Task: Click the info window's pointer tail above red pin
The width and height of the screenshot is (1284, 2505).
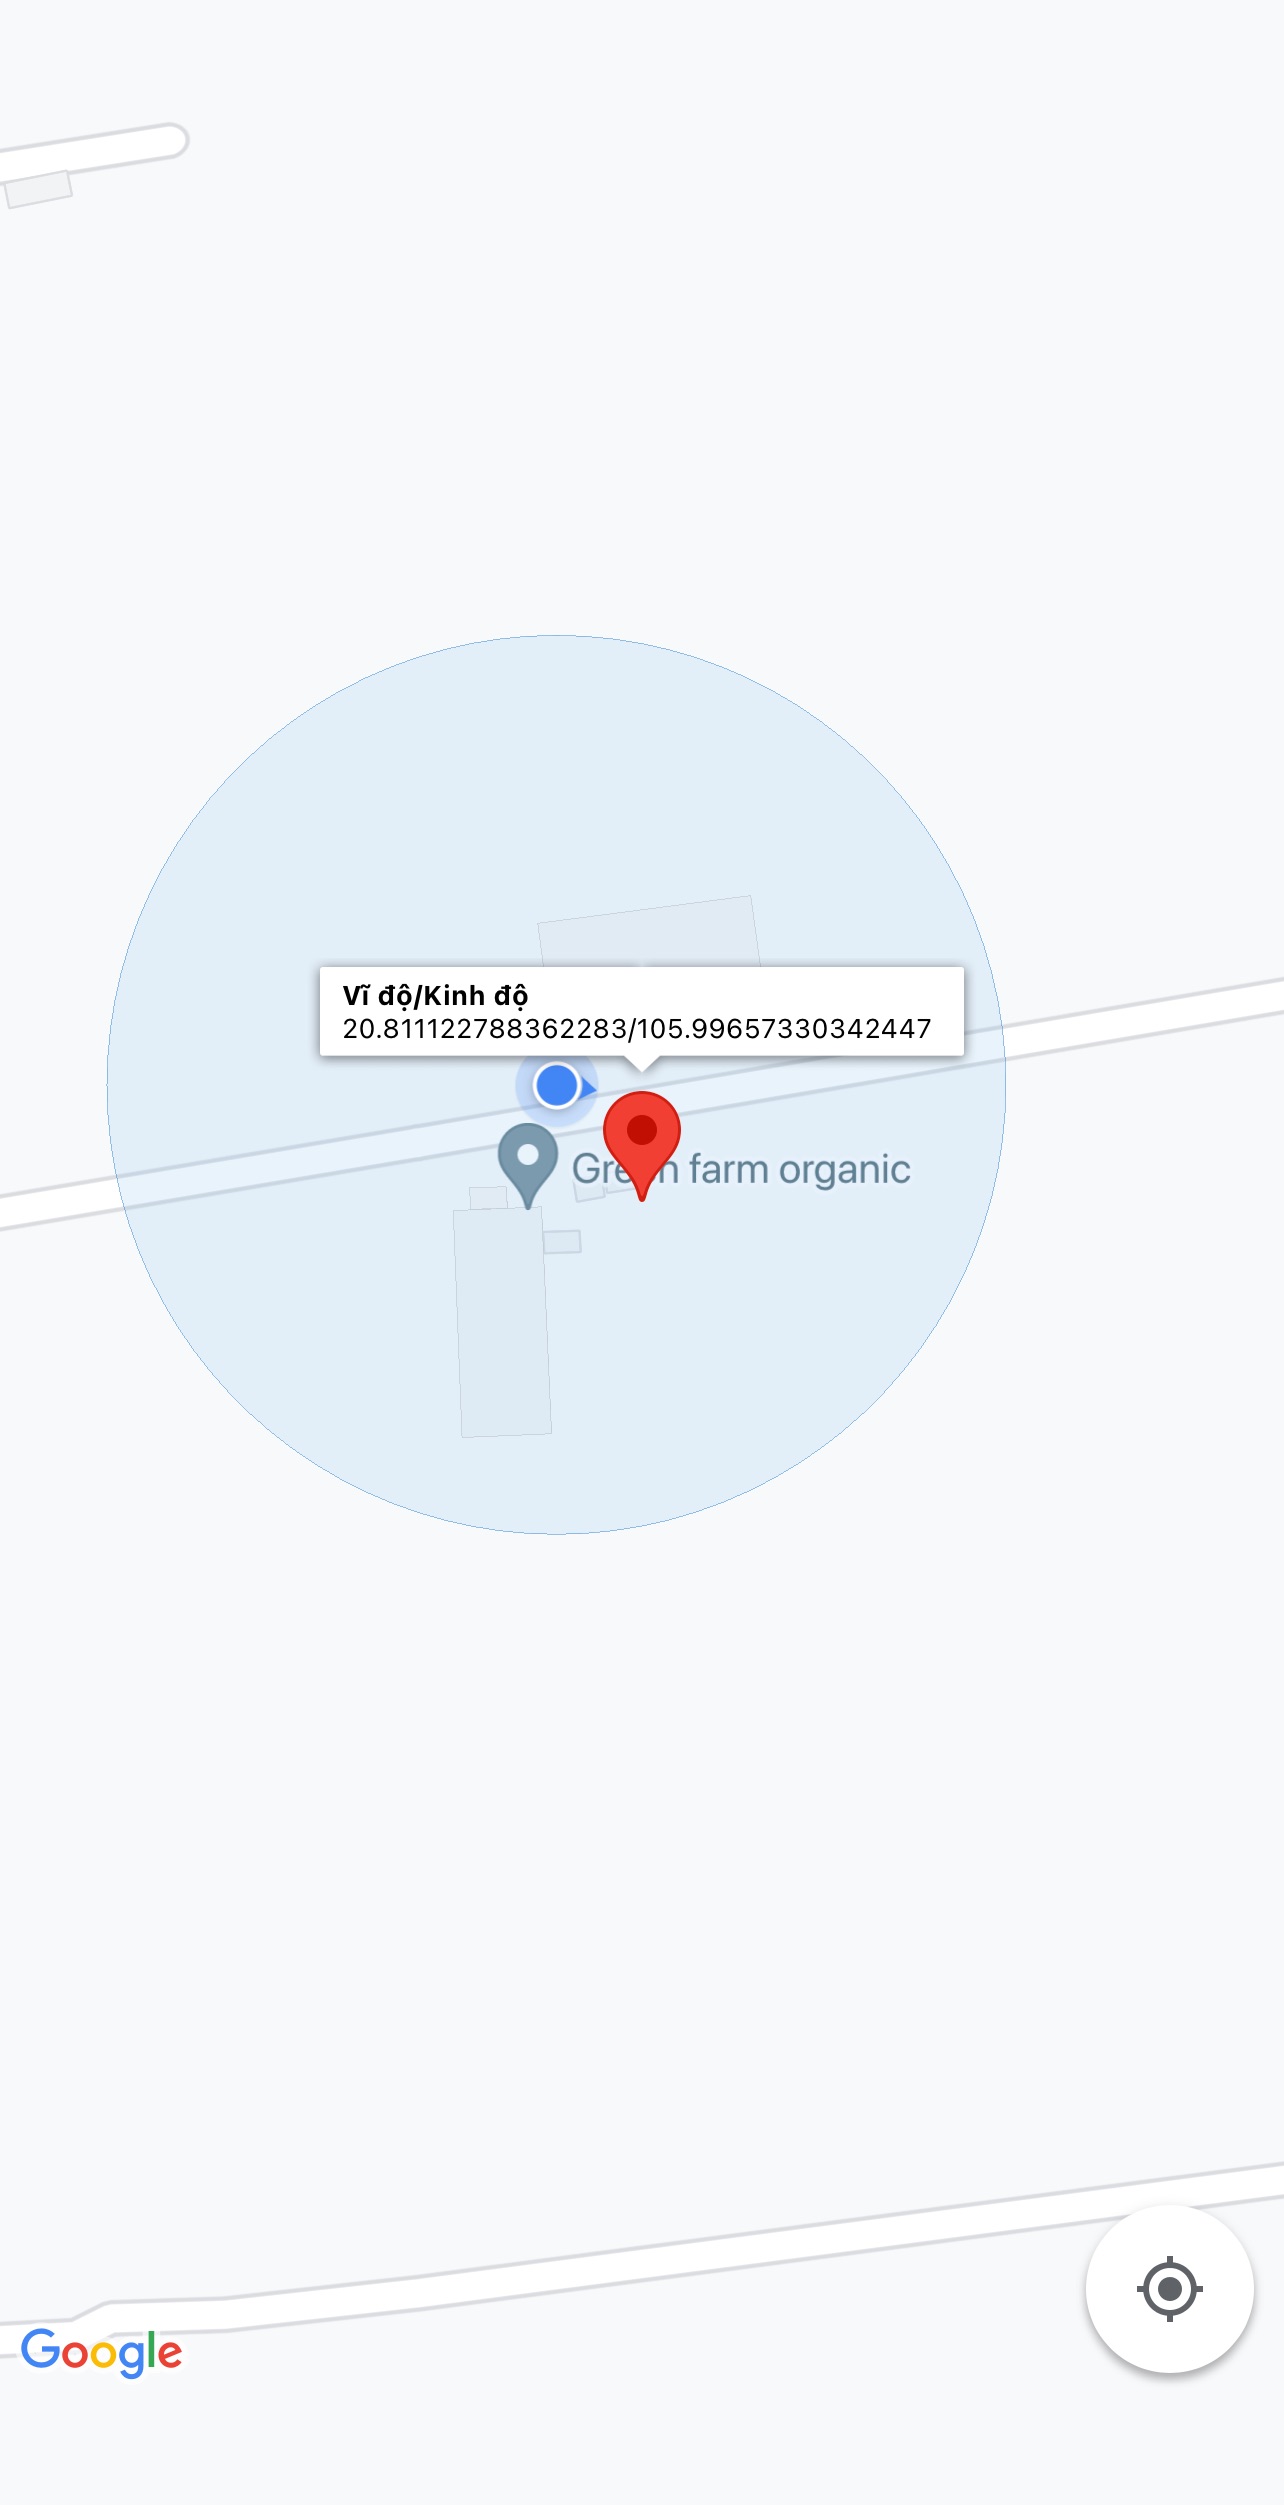Action: tap(642, 1063)
